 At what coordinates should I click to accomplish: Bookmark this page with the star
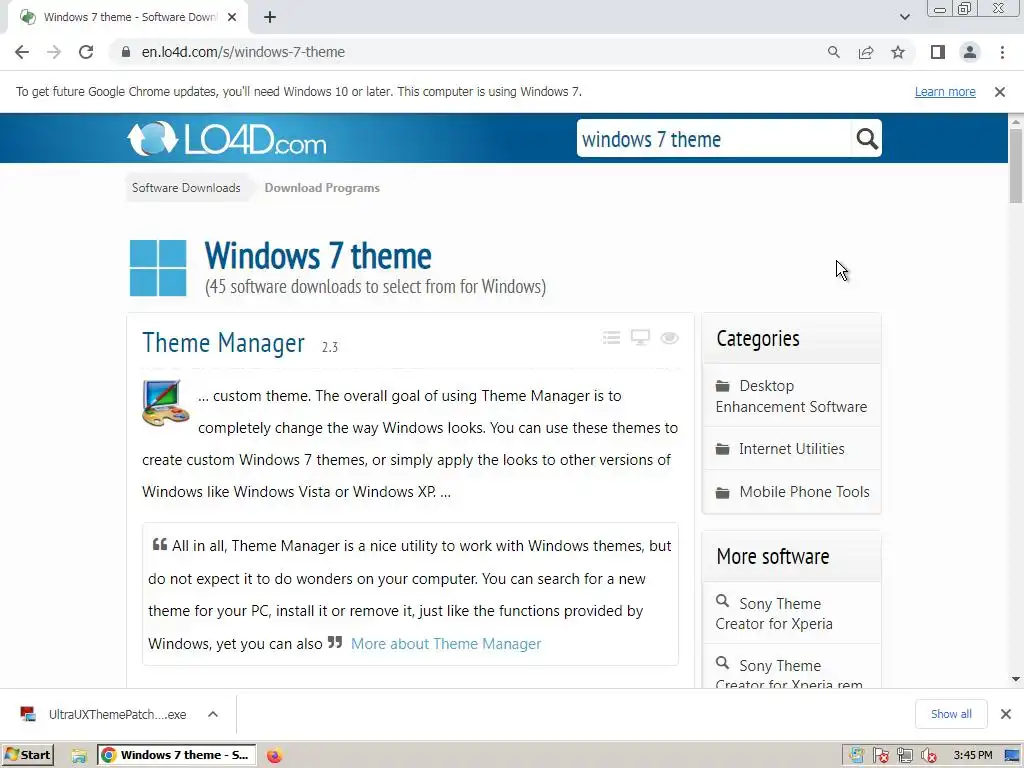tap(898, 52)
